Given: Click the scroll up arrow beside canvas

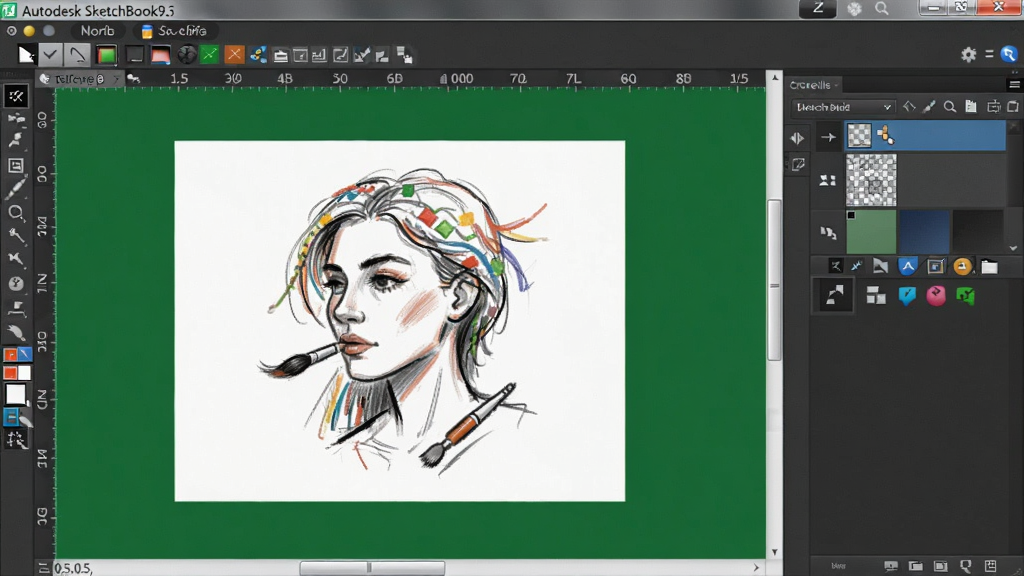Looking at the screenshot, I should point(775,78).
